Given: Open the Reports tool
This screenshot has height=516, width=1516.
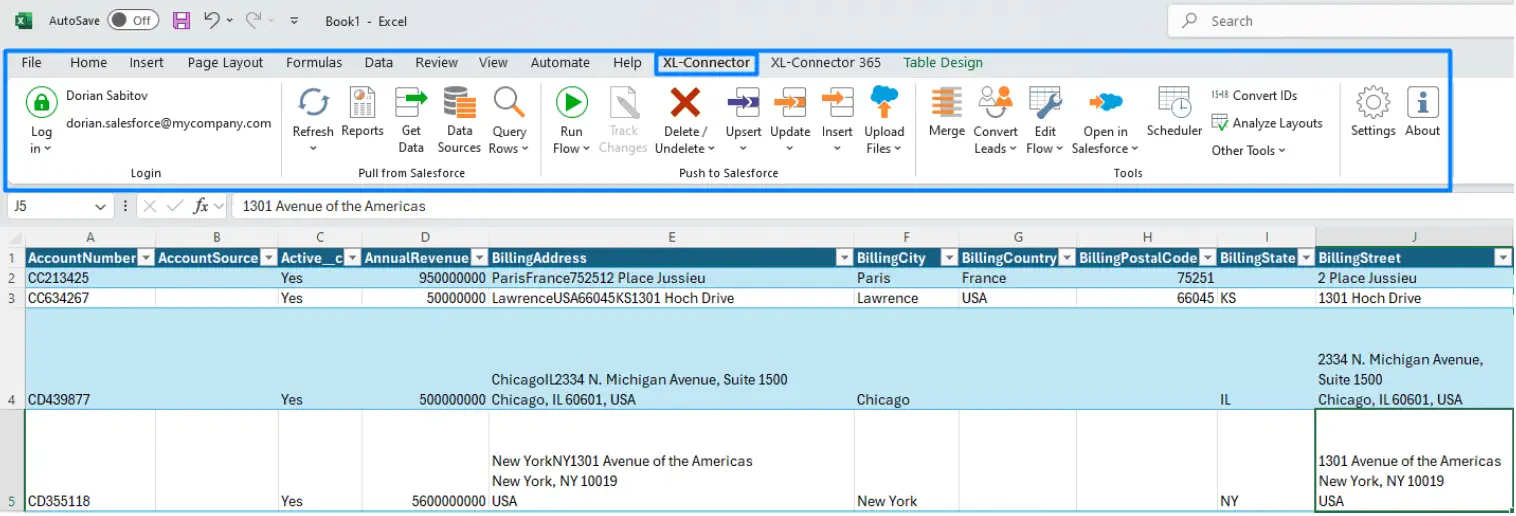Looking at the screenshot, I should (362, 112).
